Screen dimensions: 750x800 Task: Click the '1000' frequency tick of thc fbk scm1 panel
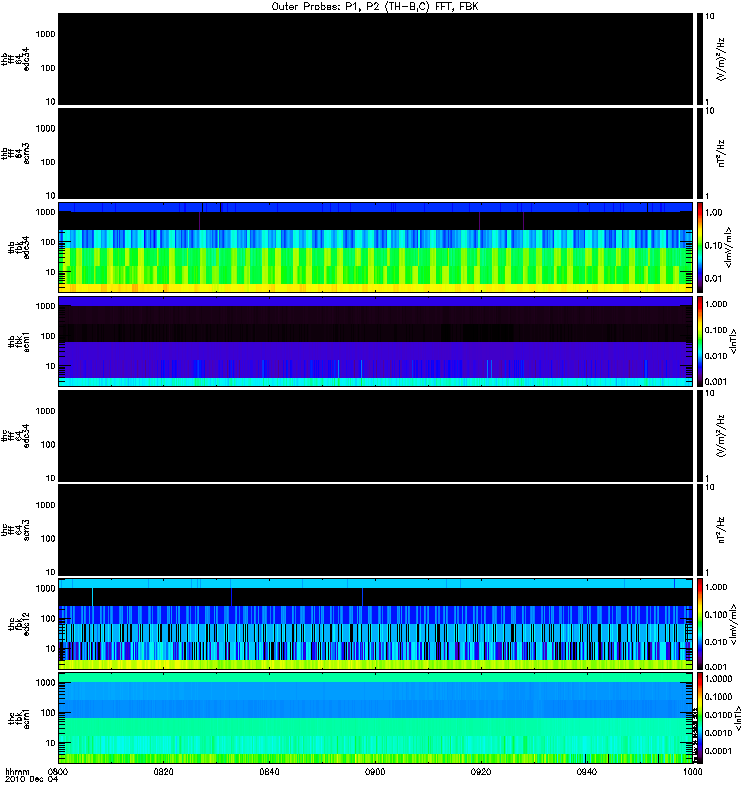(45, 683)
